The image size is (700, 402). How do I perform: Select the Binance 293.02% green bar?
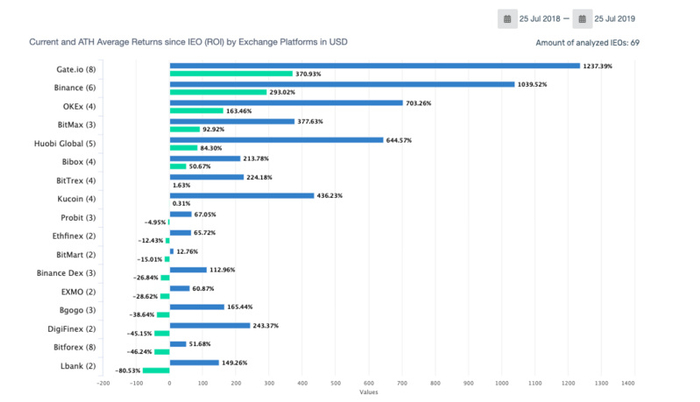click(218, 92)
